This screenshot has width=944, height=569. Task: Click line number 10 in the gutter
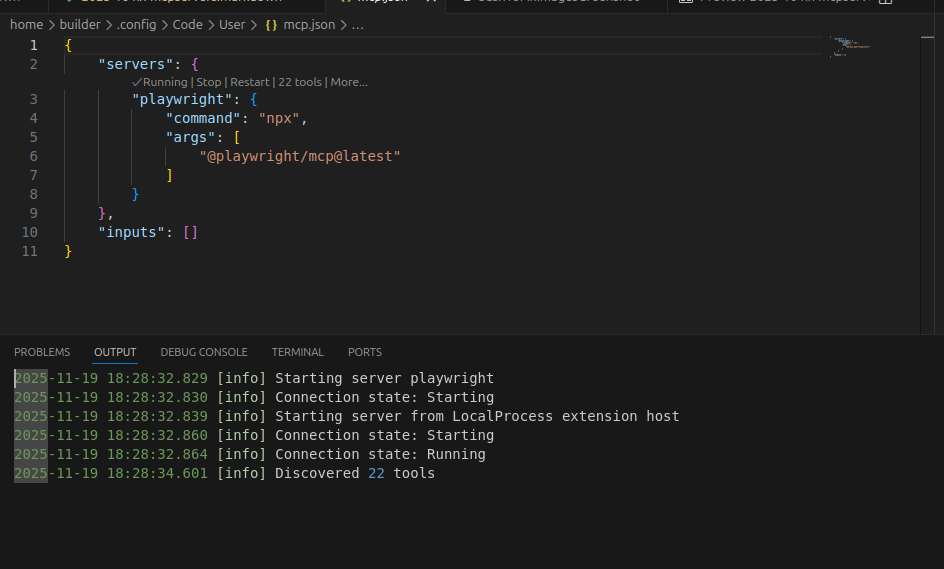tap(30, 232)
